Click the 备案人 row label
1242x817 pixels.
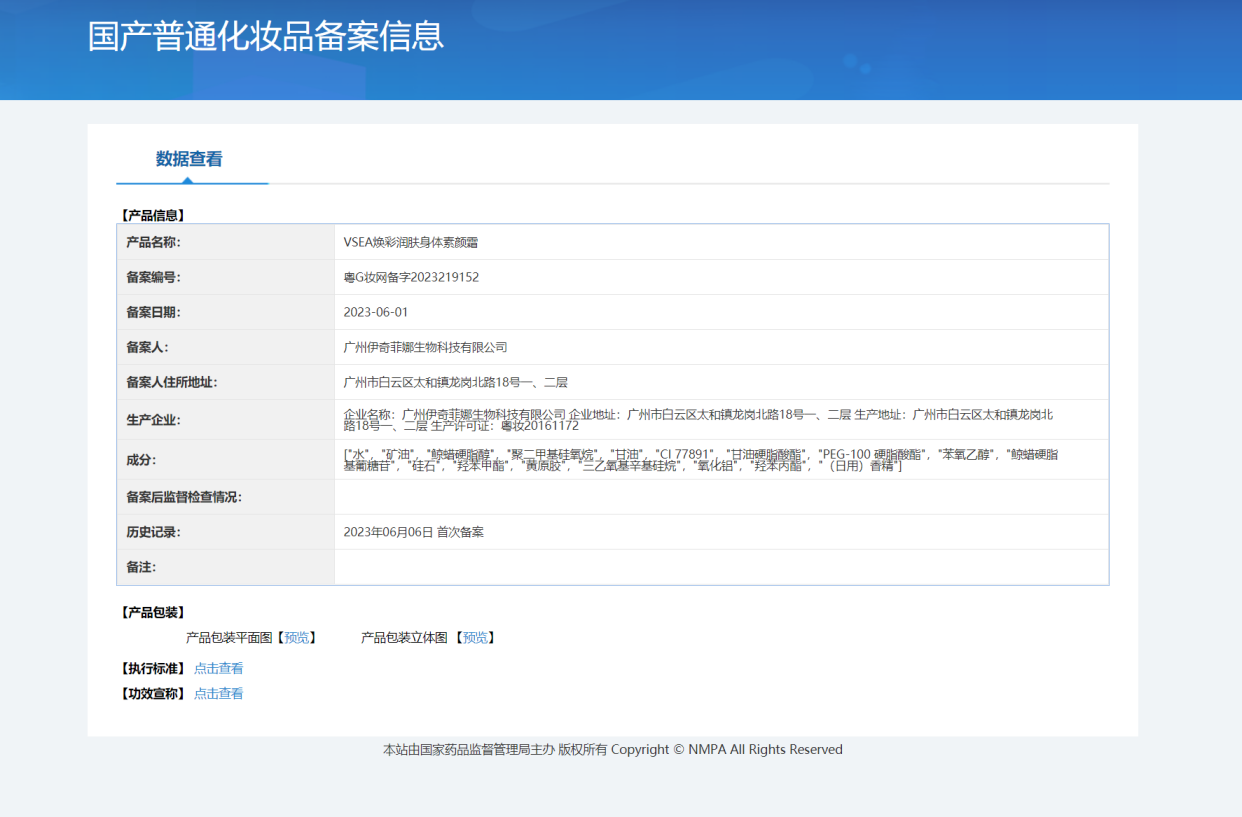pyautogui.click(x=147, y=347)
